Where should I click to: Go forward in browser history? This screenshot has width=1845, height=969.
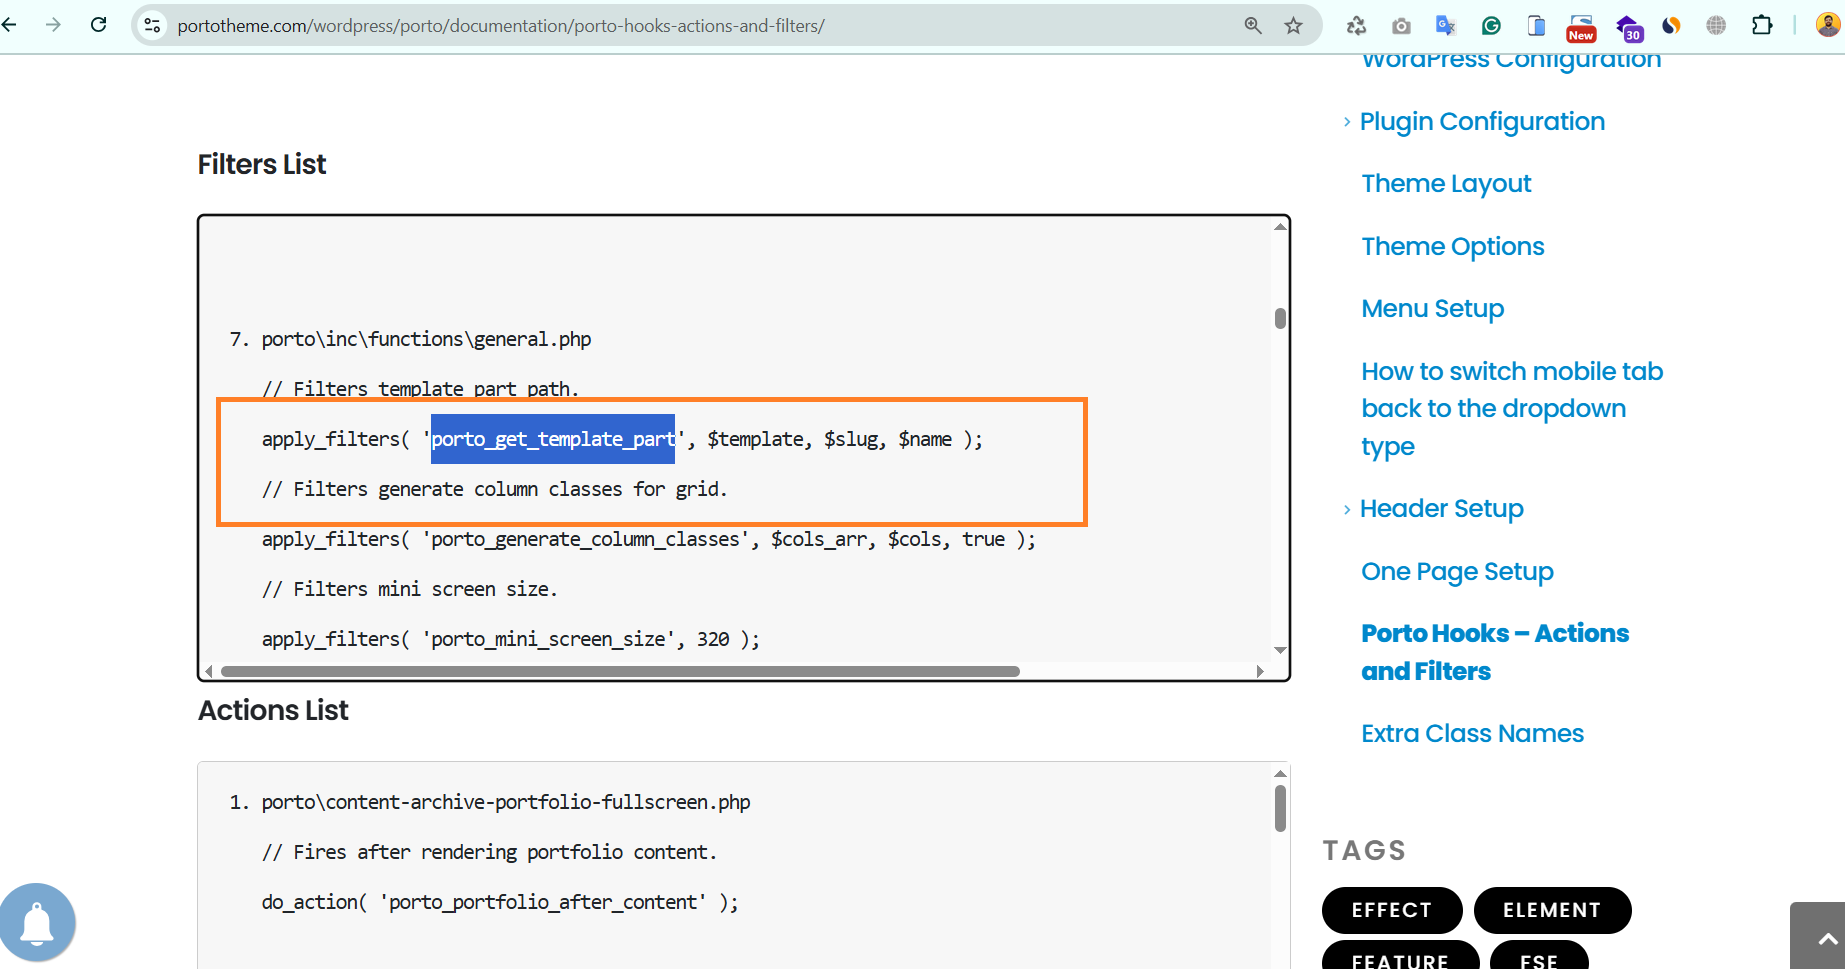(x=54, y=25)
